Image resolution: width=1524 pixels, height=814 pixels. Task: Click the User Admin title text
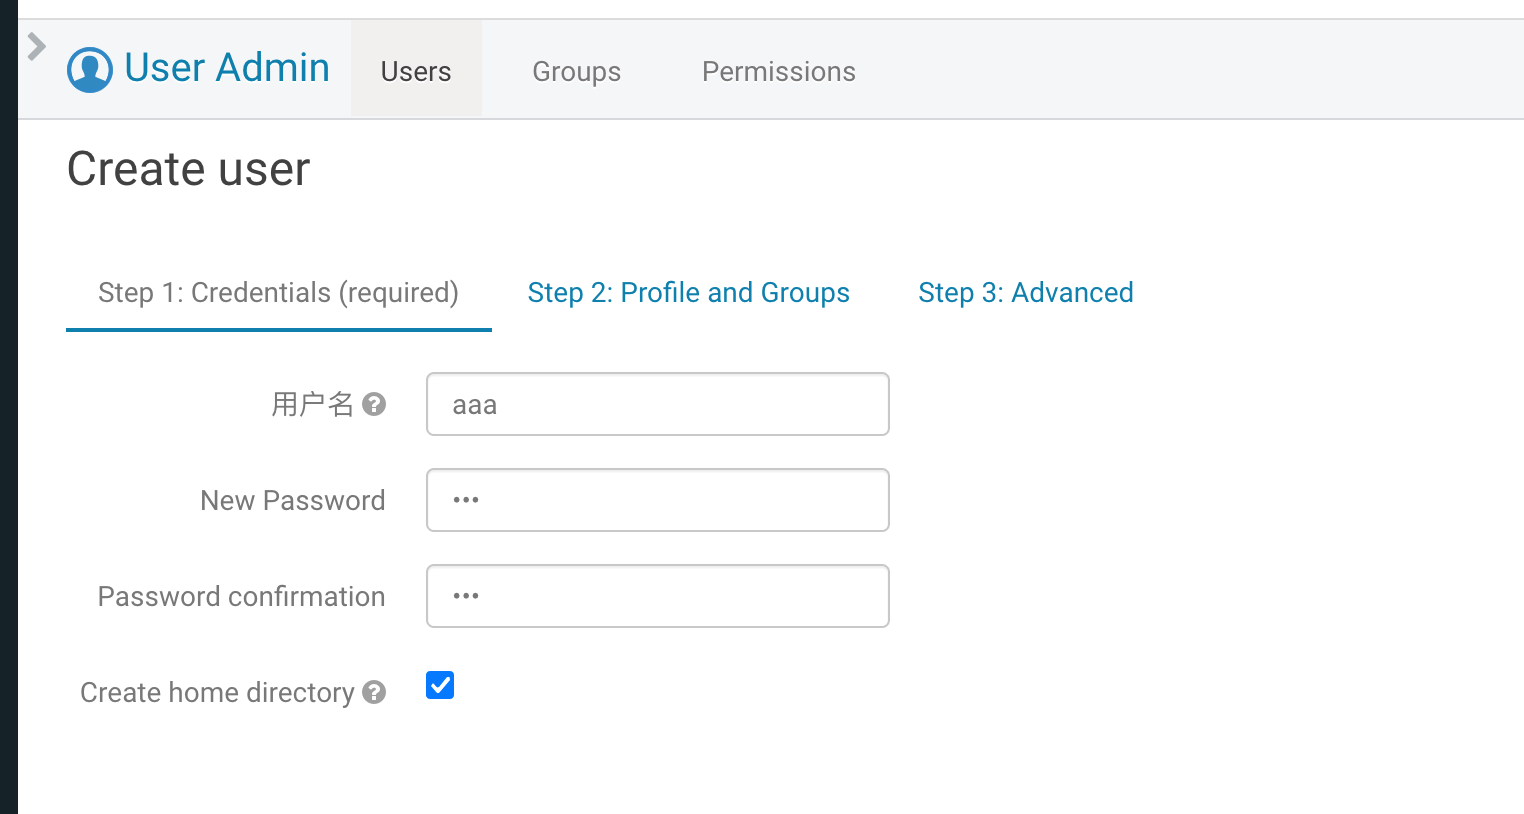coord(227,68)
